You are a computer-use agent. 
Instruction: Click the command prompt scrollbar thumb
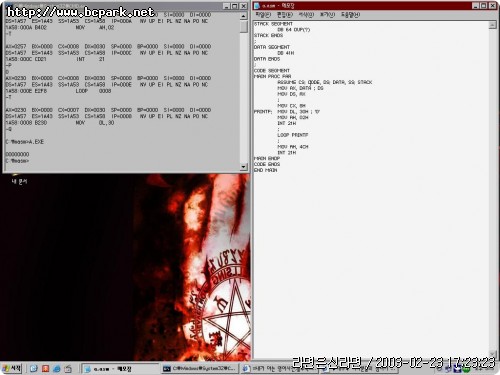coord(244,26)
